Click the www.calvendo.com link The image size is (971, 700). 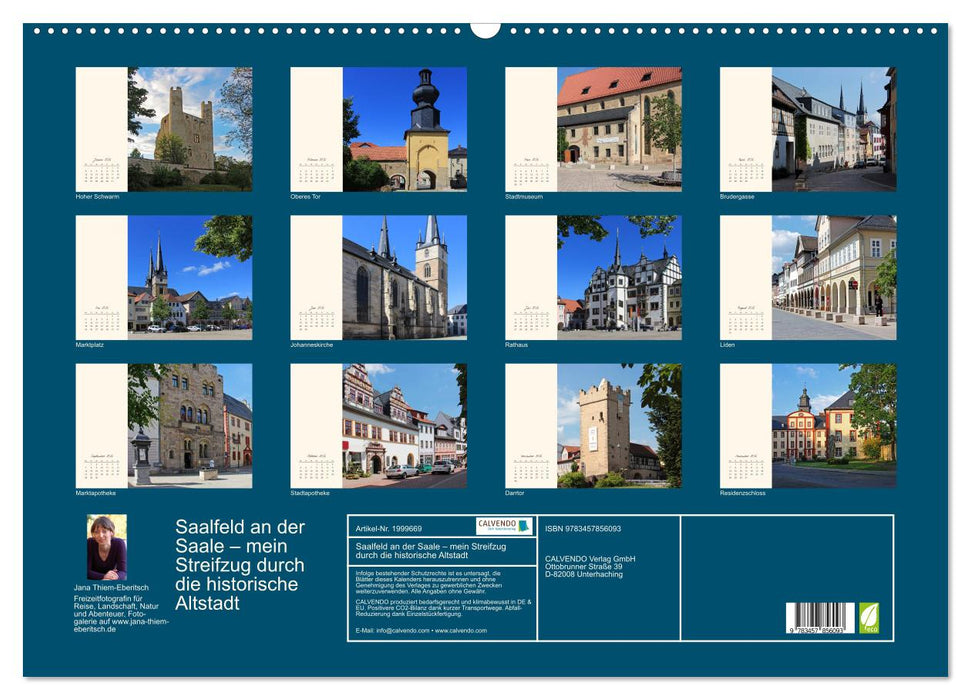pos(460,631)
